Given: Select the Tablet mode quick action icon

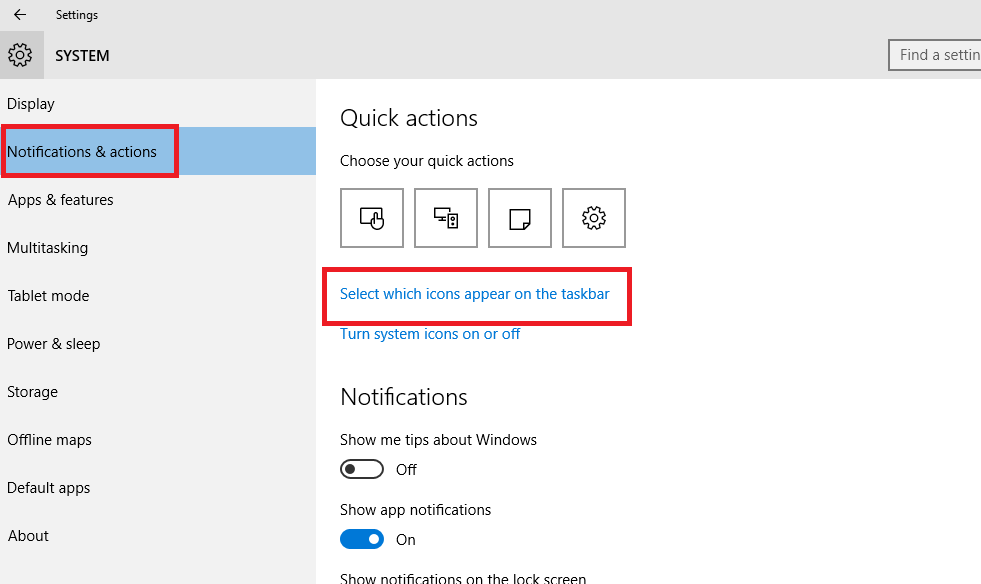Looking at the screenshot, I should click(371, 218).
